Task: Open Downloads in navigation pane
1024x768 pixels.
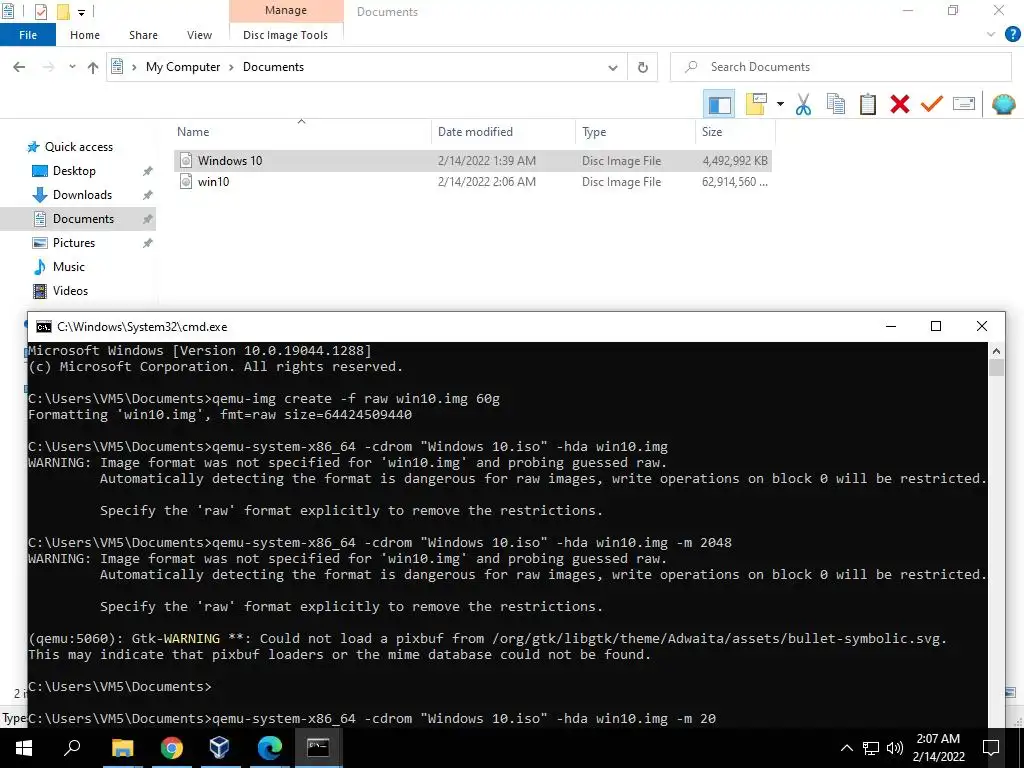Action: click(82, 195)
